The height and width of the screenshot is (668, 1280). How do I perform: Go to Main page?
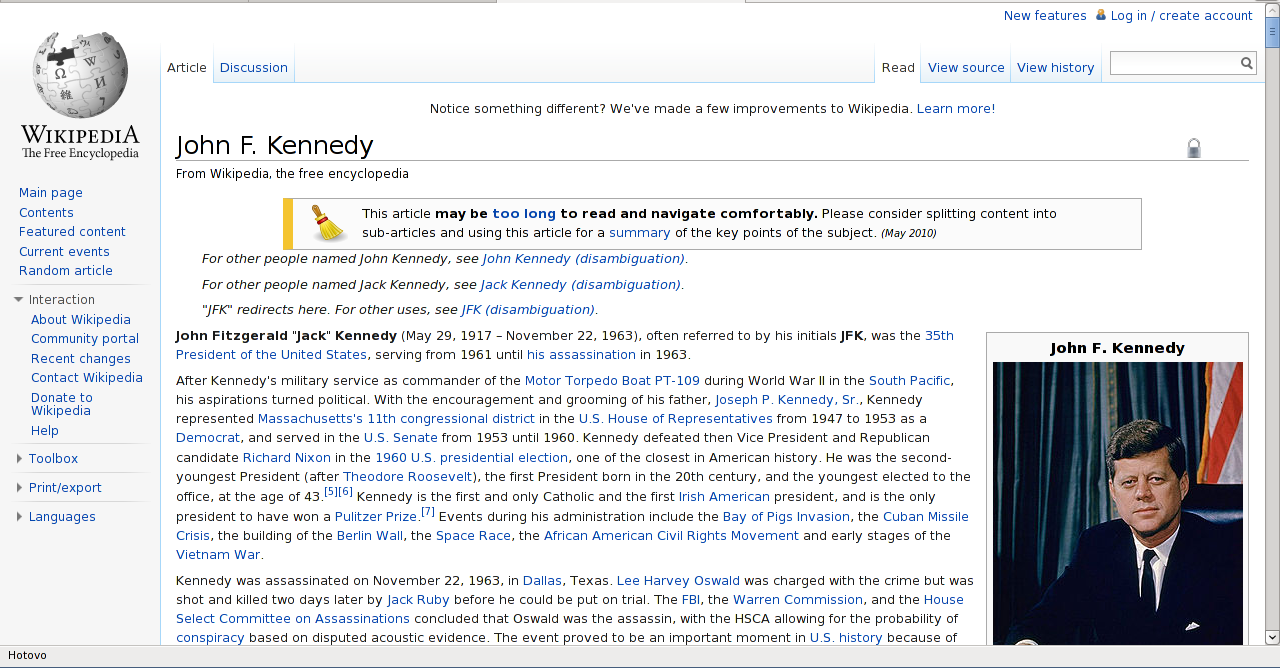(51, 193)
